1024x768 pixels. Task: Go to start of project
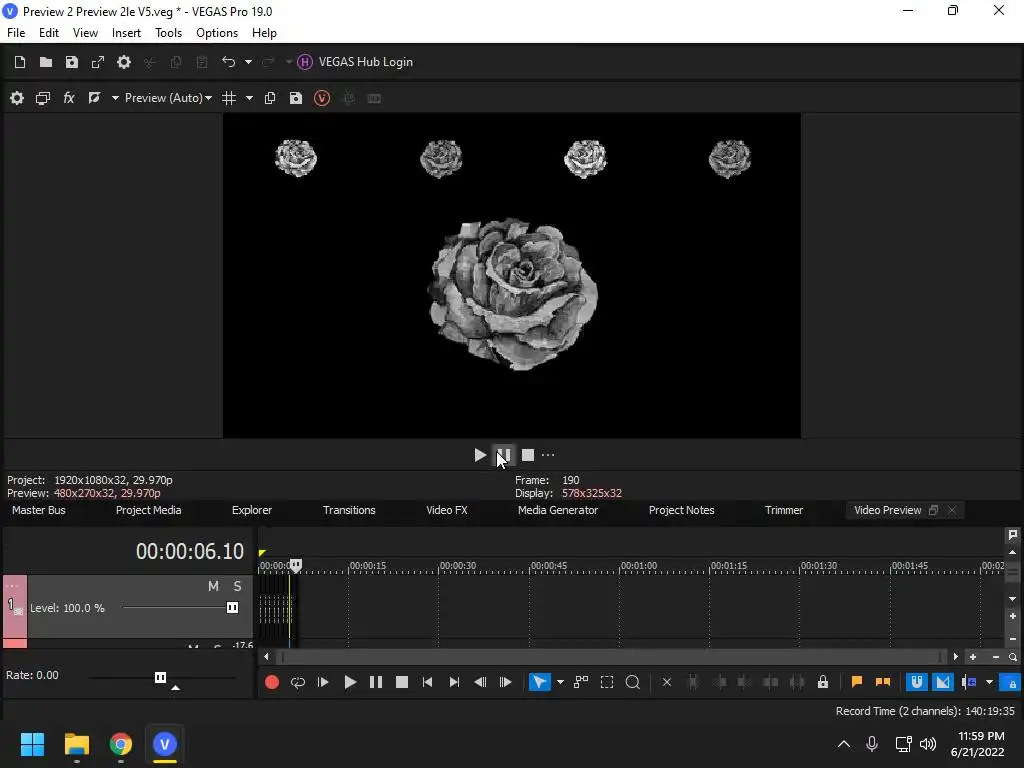[428, 682]
